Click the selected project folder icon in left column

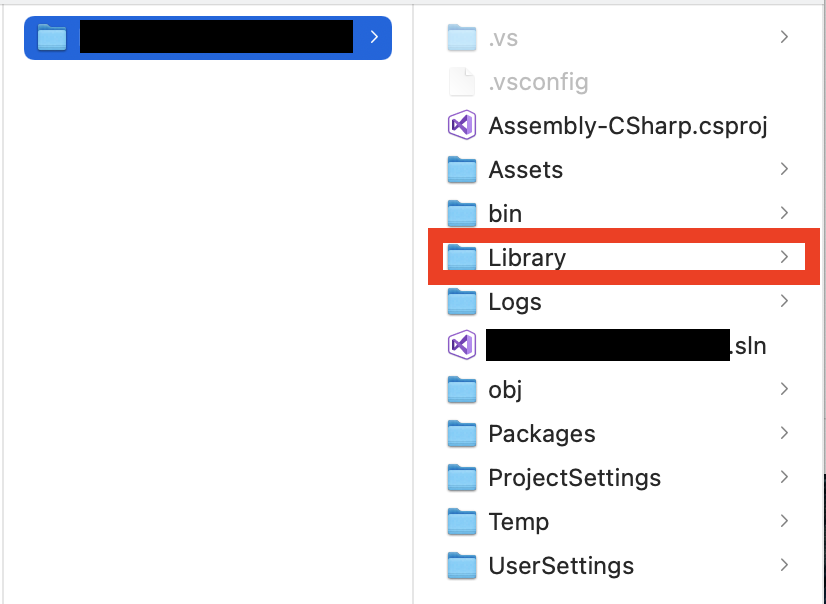point(51,38)
